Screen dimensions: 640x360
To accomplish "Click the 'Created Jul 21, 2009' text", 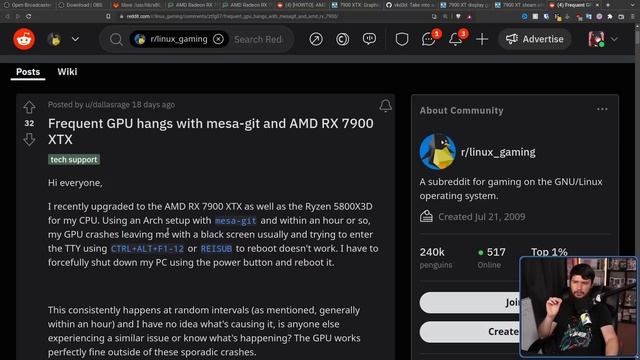I will tap(482, 217).
